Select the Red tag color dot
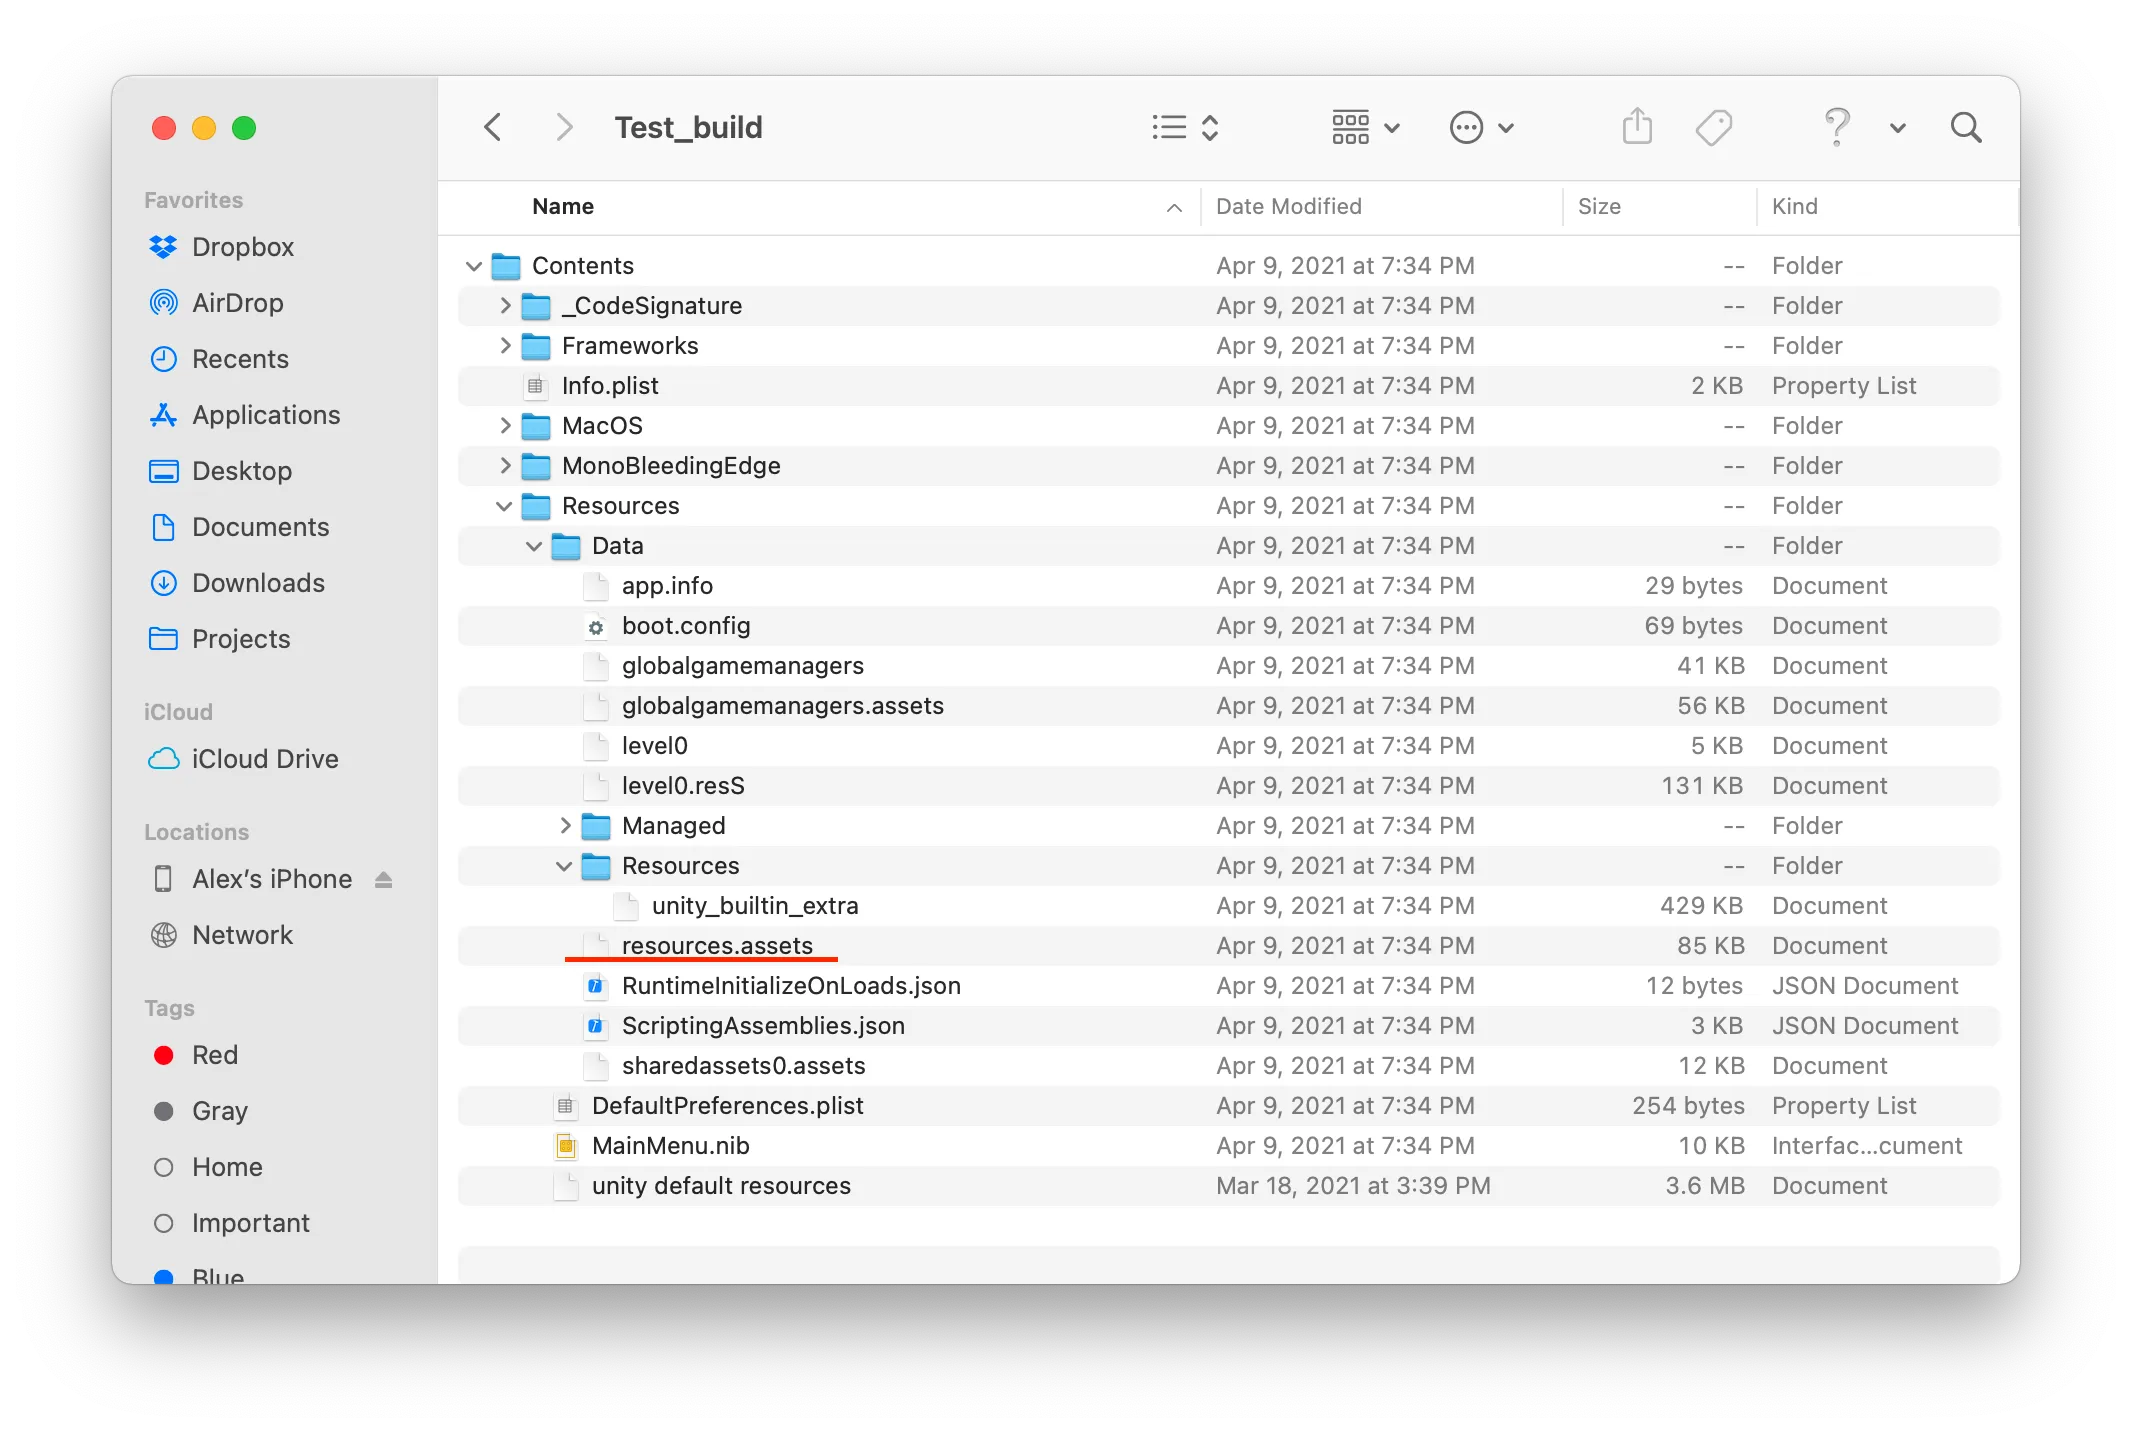The width and height of the screenshot is (2132, 1432). [163, 1055]
